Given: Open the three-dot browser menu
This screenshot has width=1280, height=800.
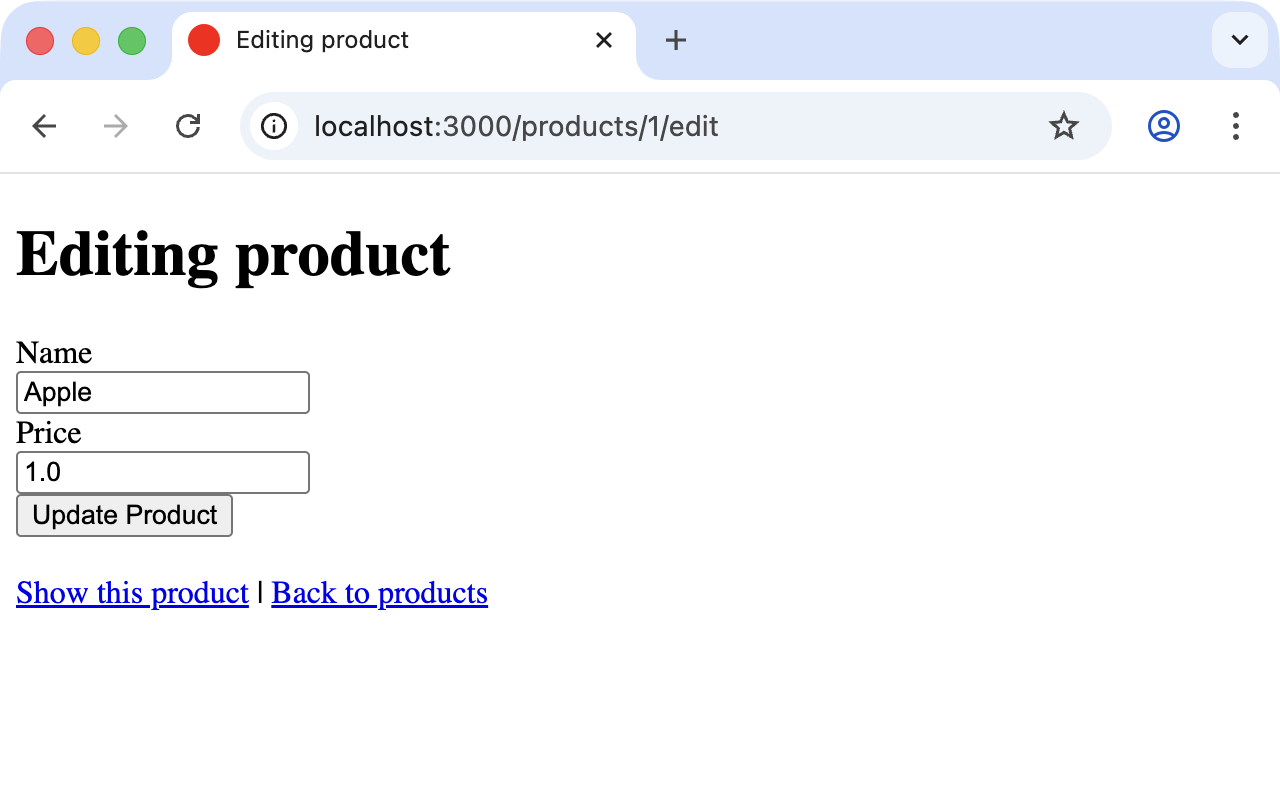Looking at the screenshot, I should click(1236, 127).
